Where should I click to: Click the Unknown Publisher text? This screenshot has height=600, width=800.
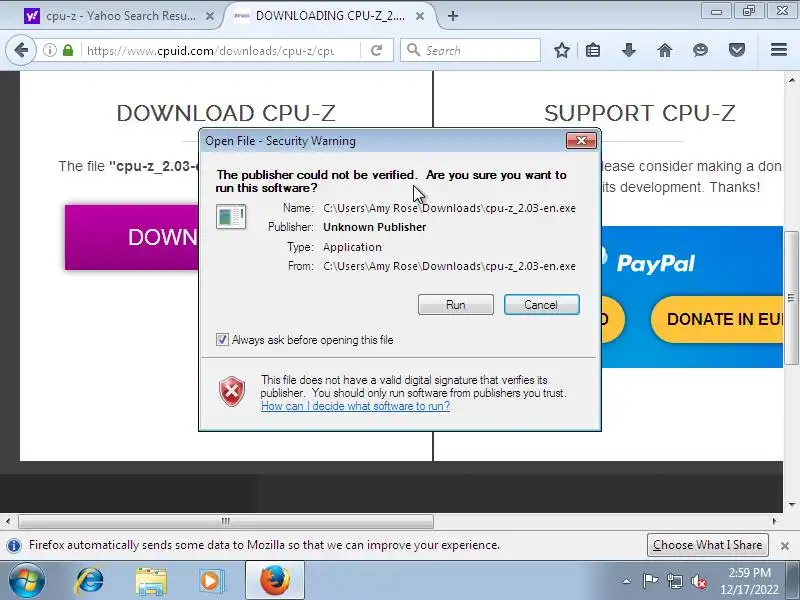pyautogui.click(x=374, y=227)
